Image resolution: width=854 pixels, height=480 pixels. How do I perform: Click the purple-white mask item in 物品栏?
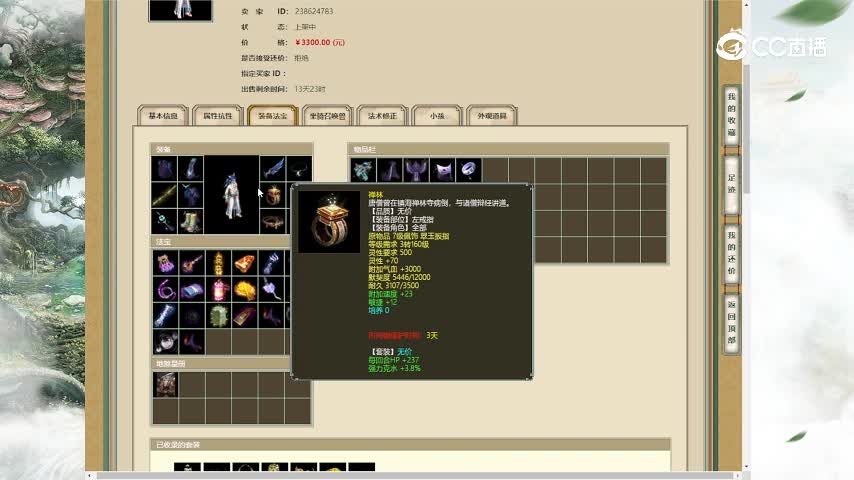click(x=442, y=170)
